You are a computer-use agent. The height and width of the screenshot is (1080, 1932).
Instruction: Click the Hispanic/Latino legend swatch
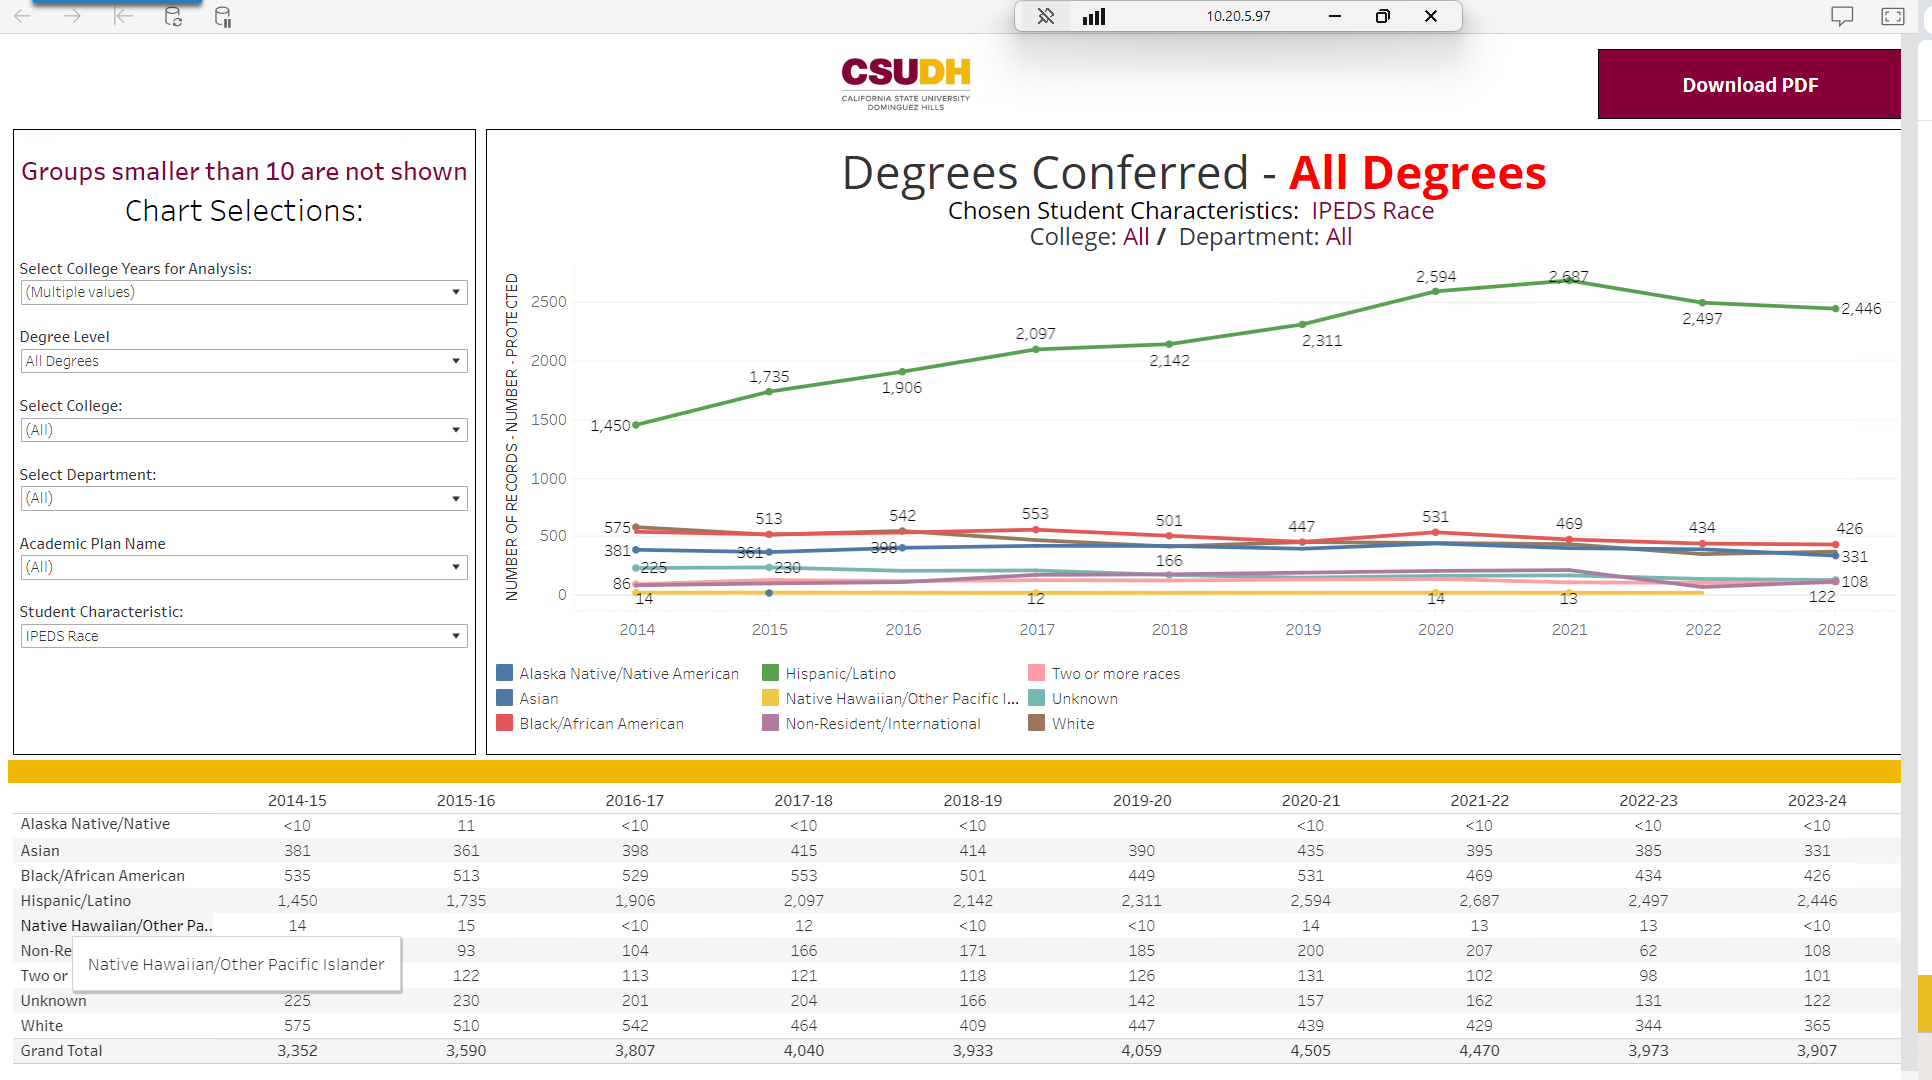771,673
